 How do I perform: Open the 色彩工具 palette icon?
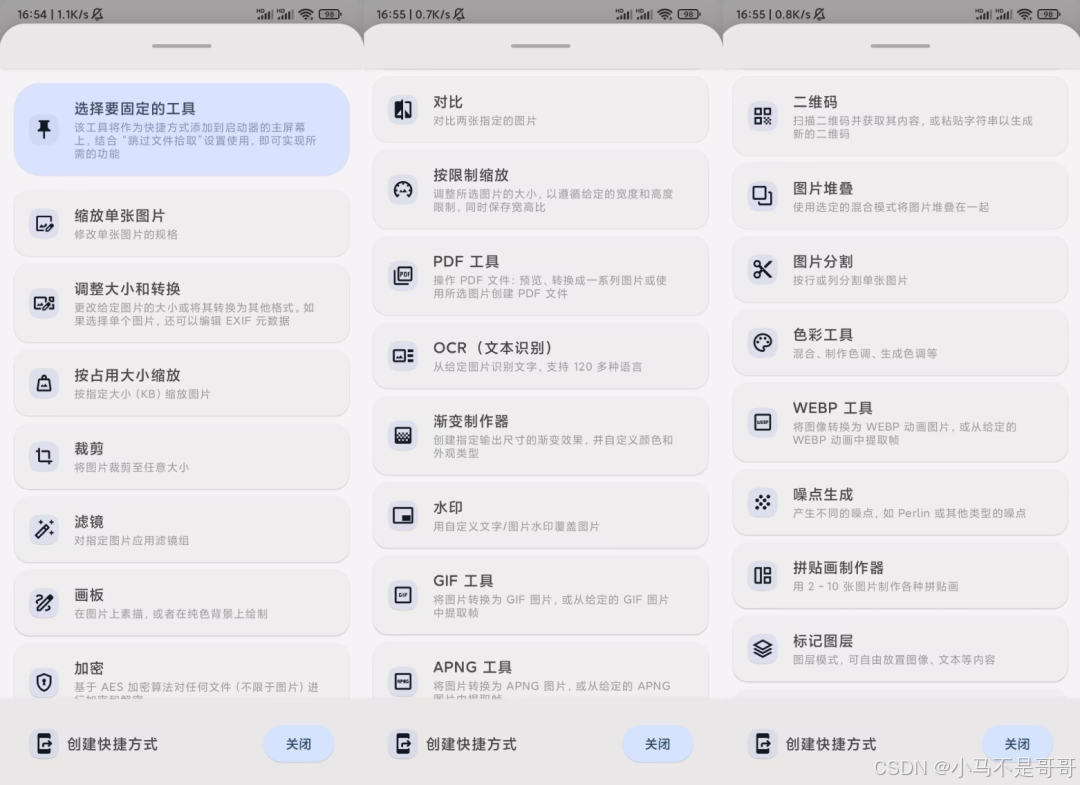click(762, 342)
